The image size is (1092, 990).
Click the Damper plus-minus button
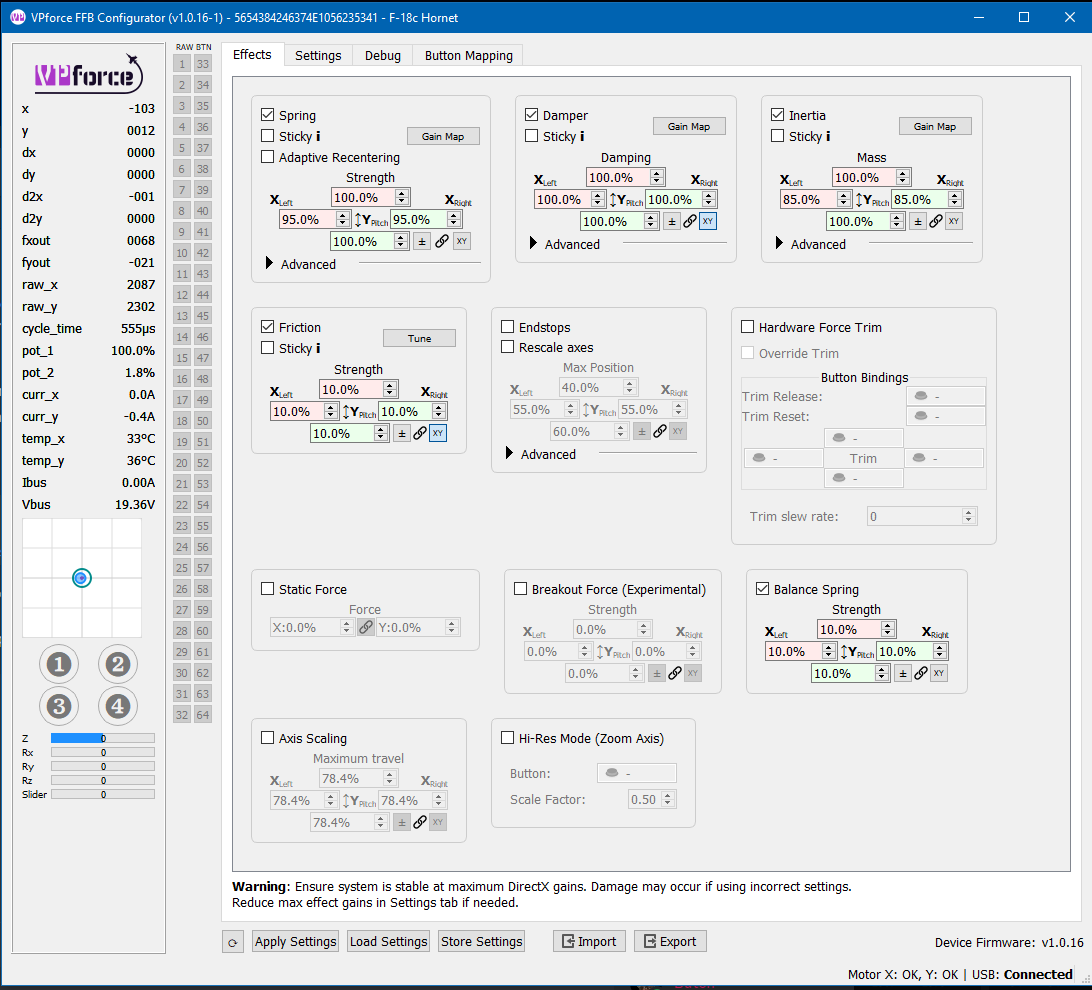[x=671, y=221]
